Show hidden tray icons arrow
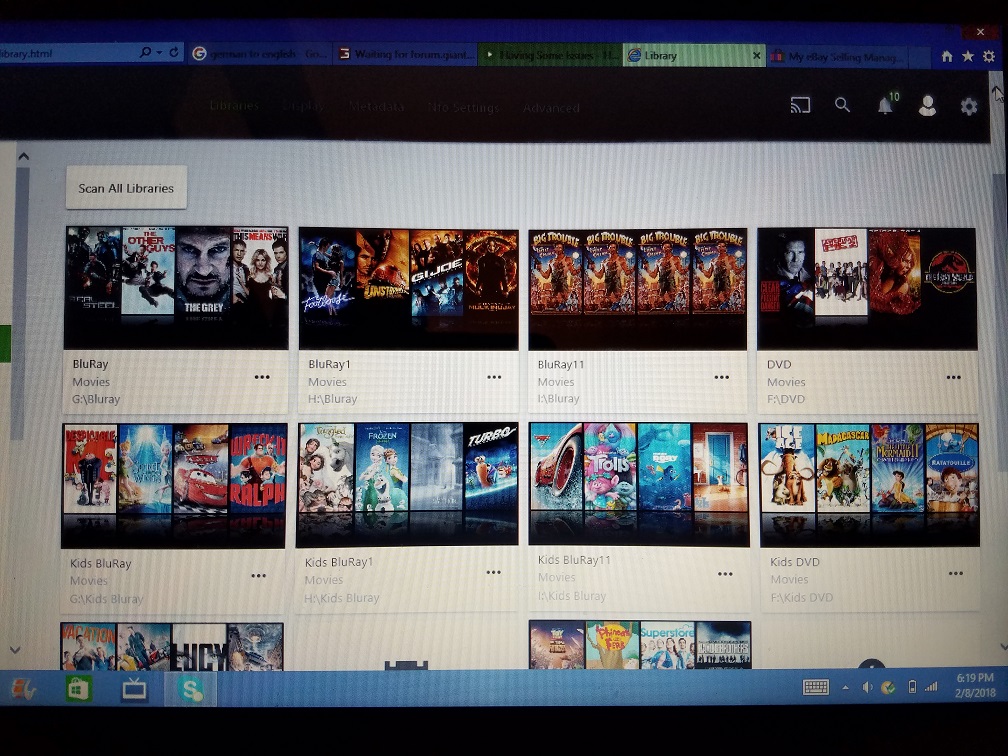This screenshot has width=1008, height=756. click(845, 688)
